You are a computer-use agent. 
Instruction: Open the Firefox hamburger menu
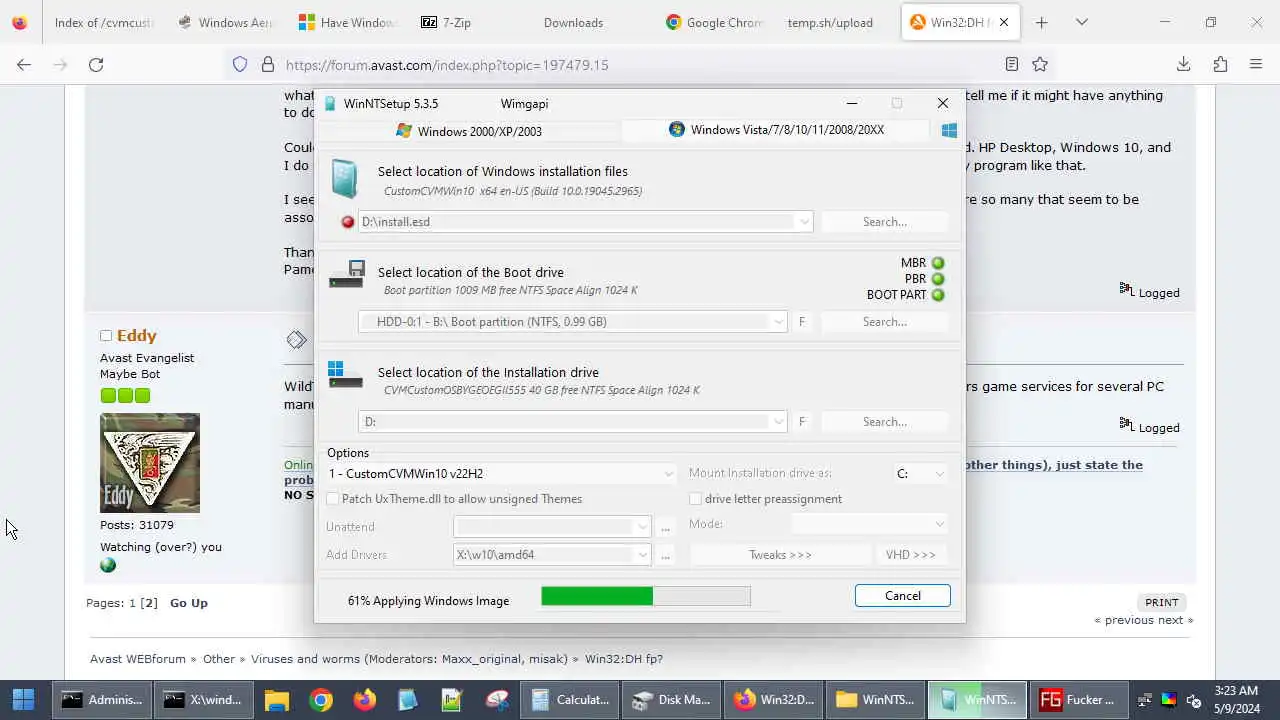(1256, 64)
